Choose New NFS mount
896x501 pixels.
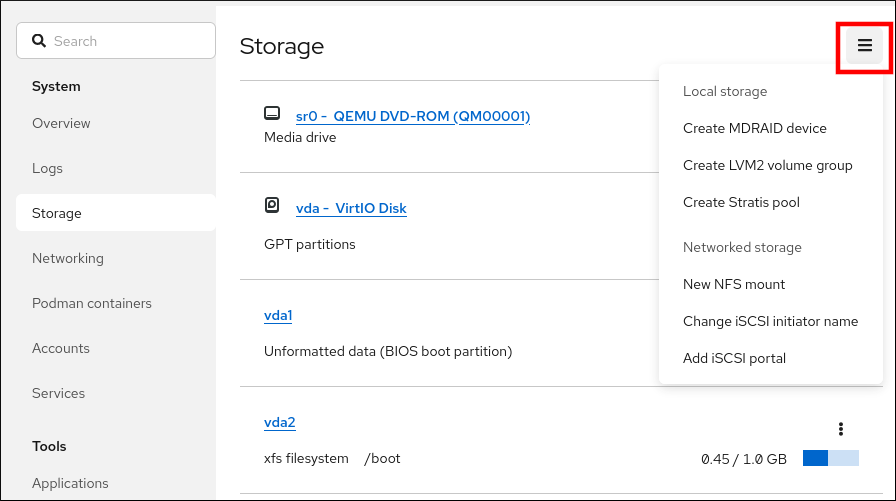tap(734, 284)
